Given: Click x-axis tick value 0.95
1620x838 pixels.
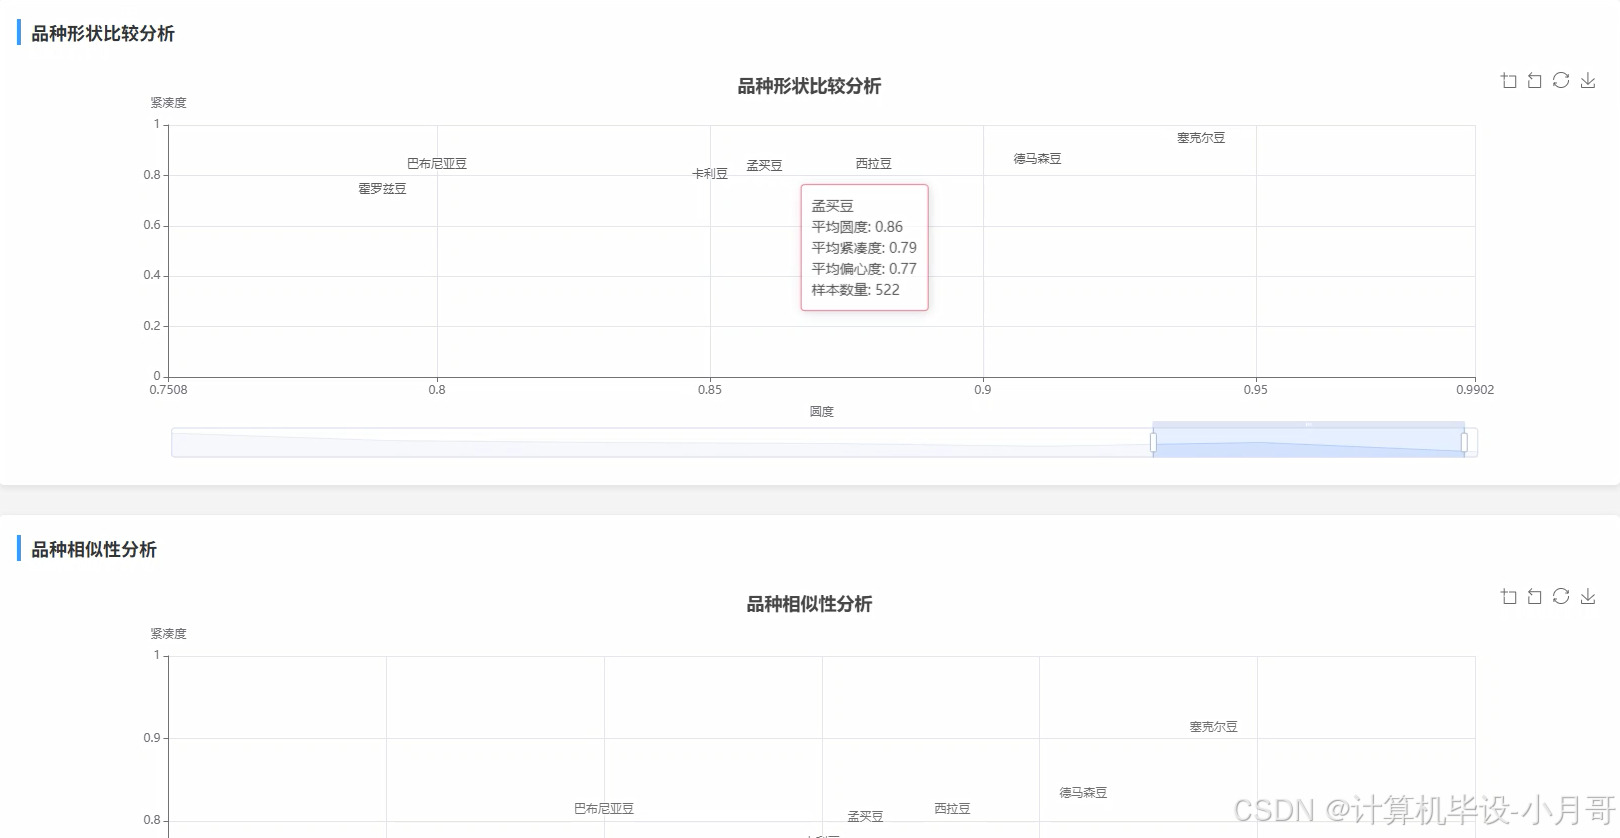Looking at the screenshot, I should click(1256, 390).
